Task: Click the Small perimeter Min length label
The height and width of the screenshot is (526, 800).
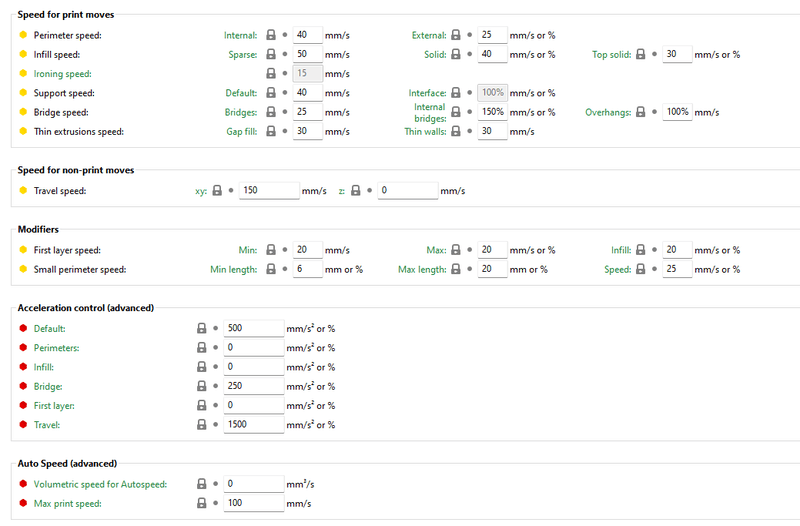Action: (x=234, y=269)
